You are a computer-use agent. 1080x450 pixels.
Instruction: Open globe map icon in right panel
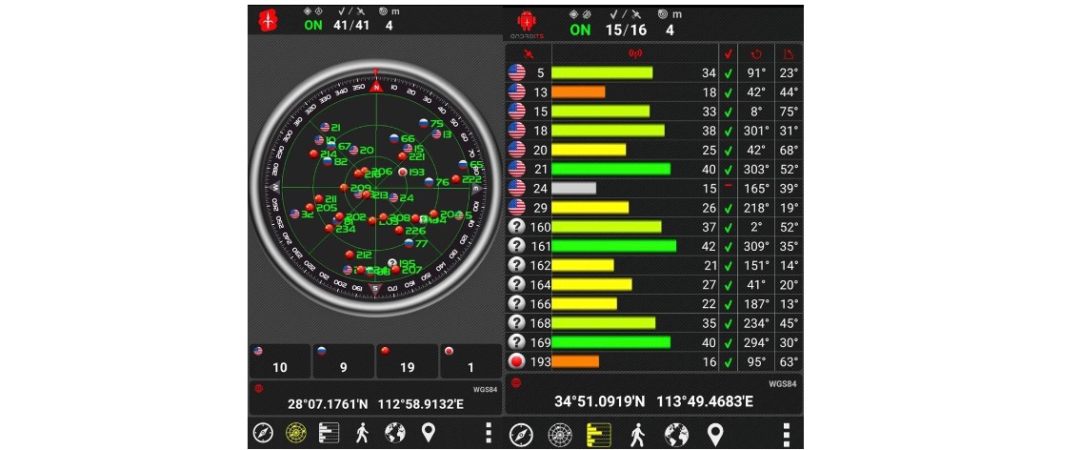click(x=676, y=434)
